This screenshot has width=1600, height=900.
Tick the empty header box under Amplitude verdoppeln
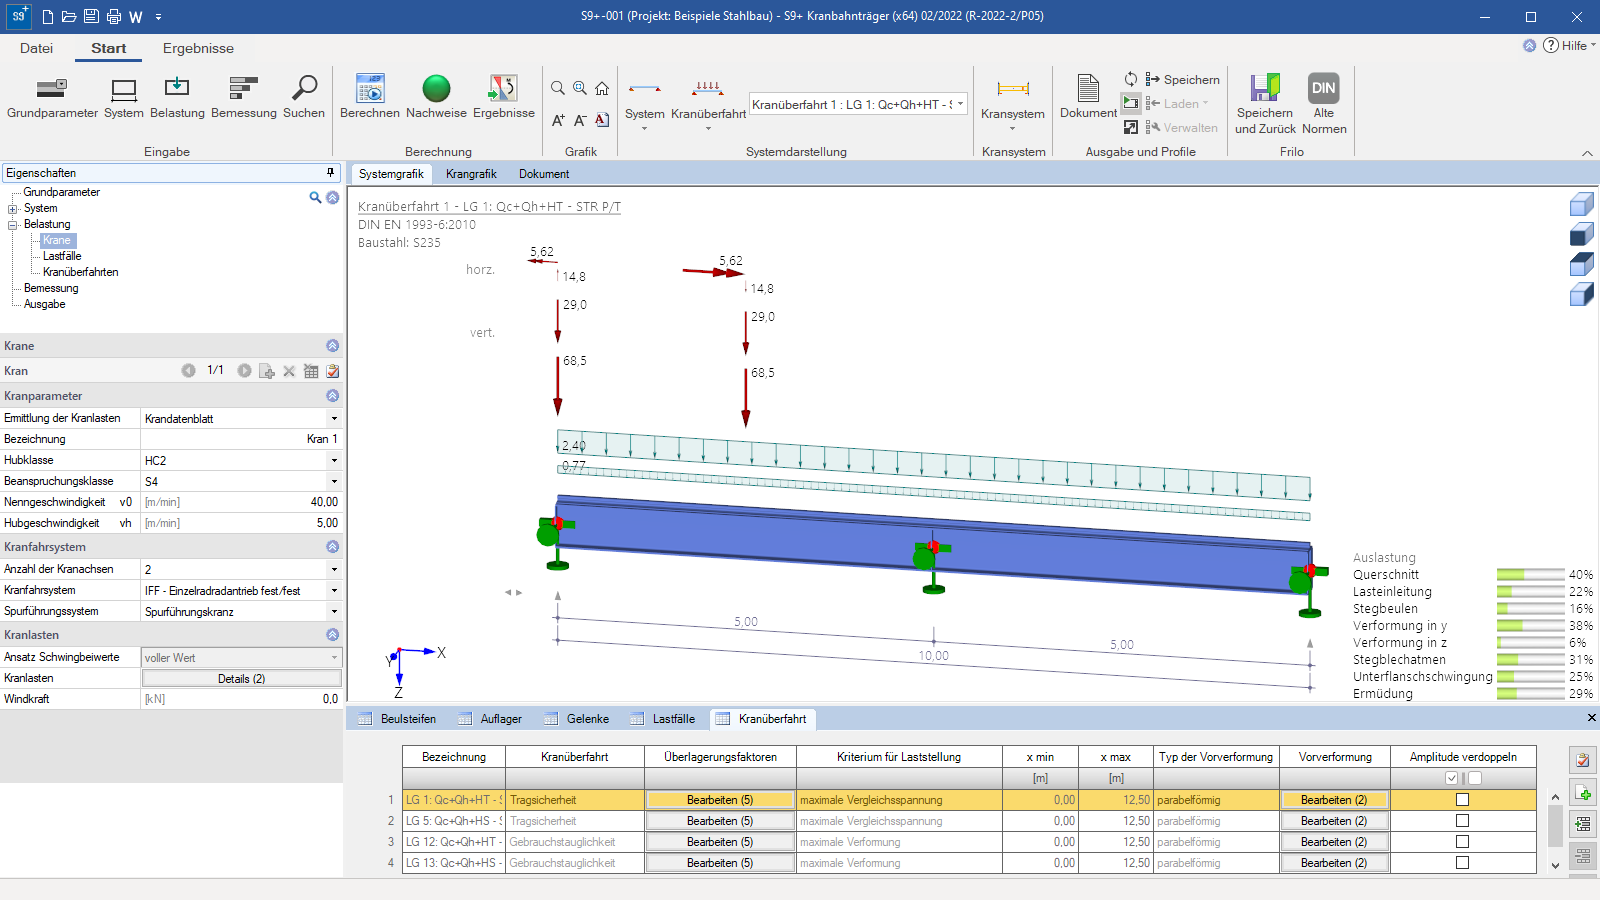(x=1475, y=778)
